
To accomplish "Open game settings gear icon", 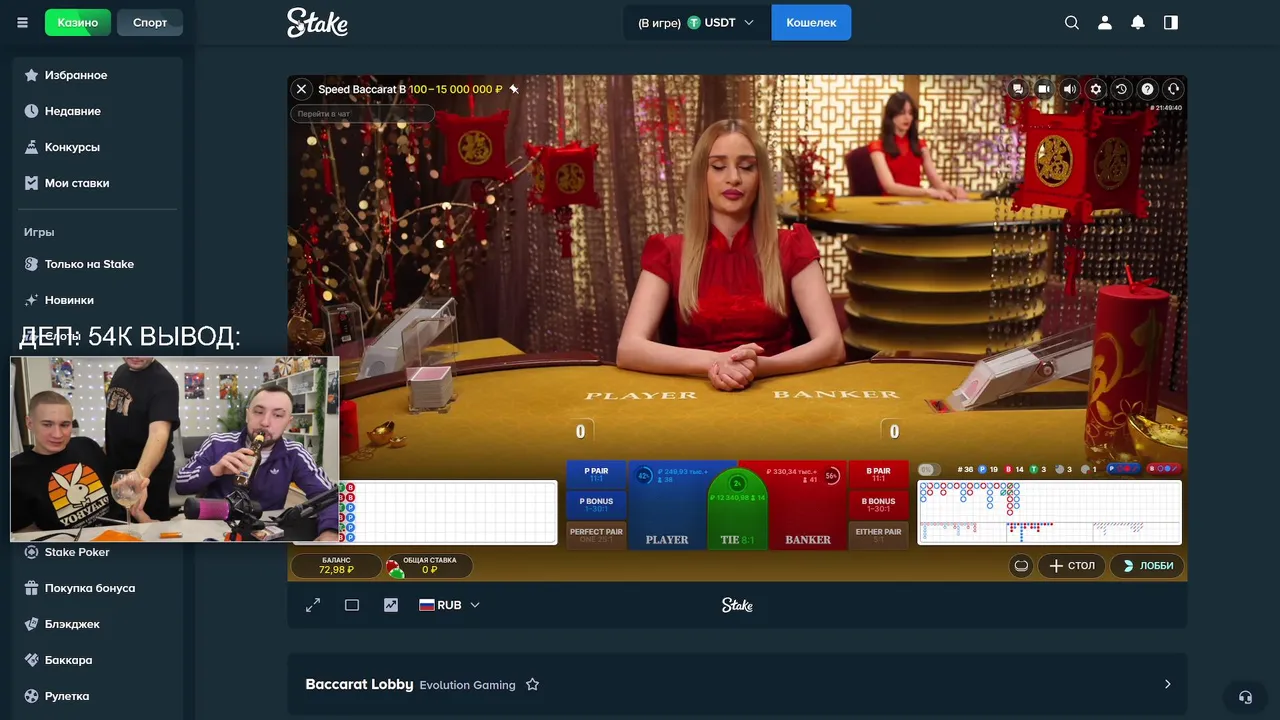I will click(x=1096, y=89).
